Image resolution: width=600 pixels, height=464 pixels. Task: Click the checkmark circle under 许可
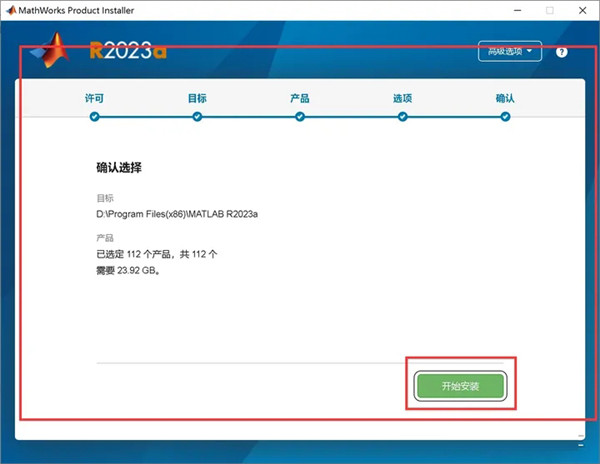tap(95, 117)
